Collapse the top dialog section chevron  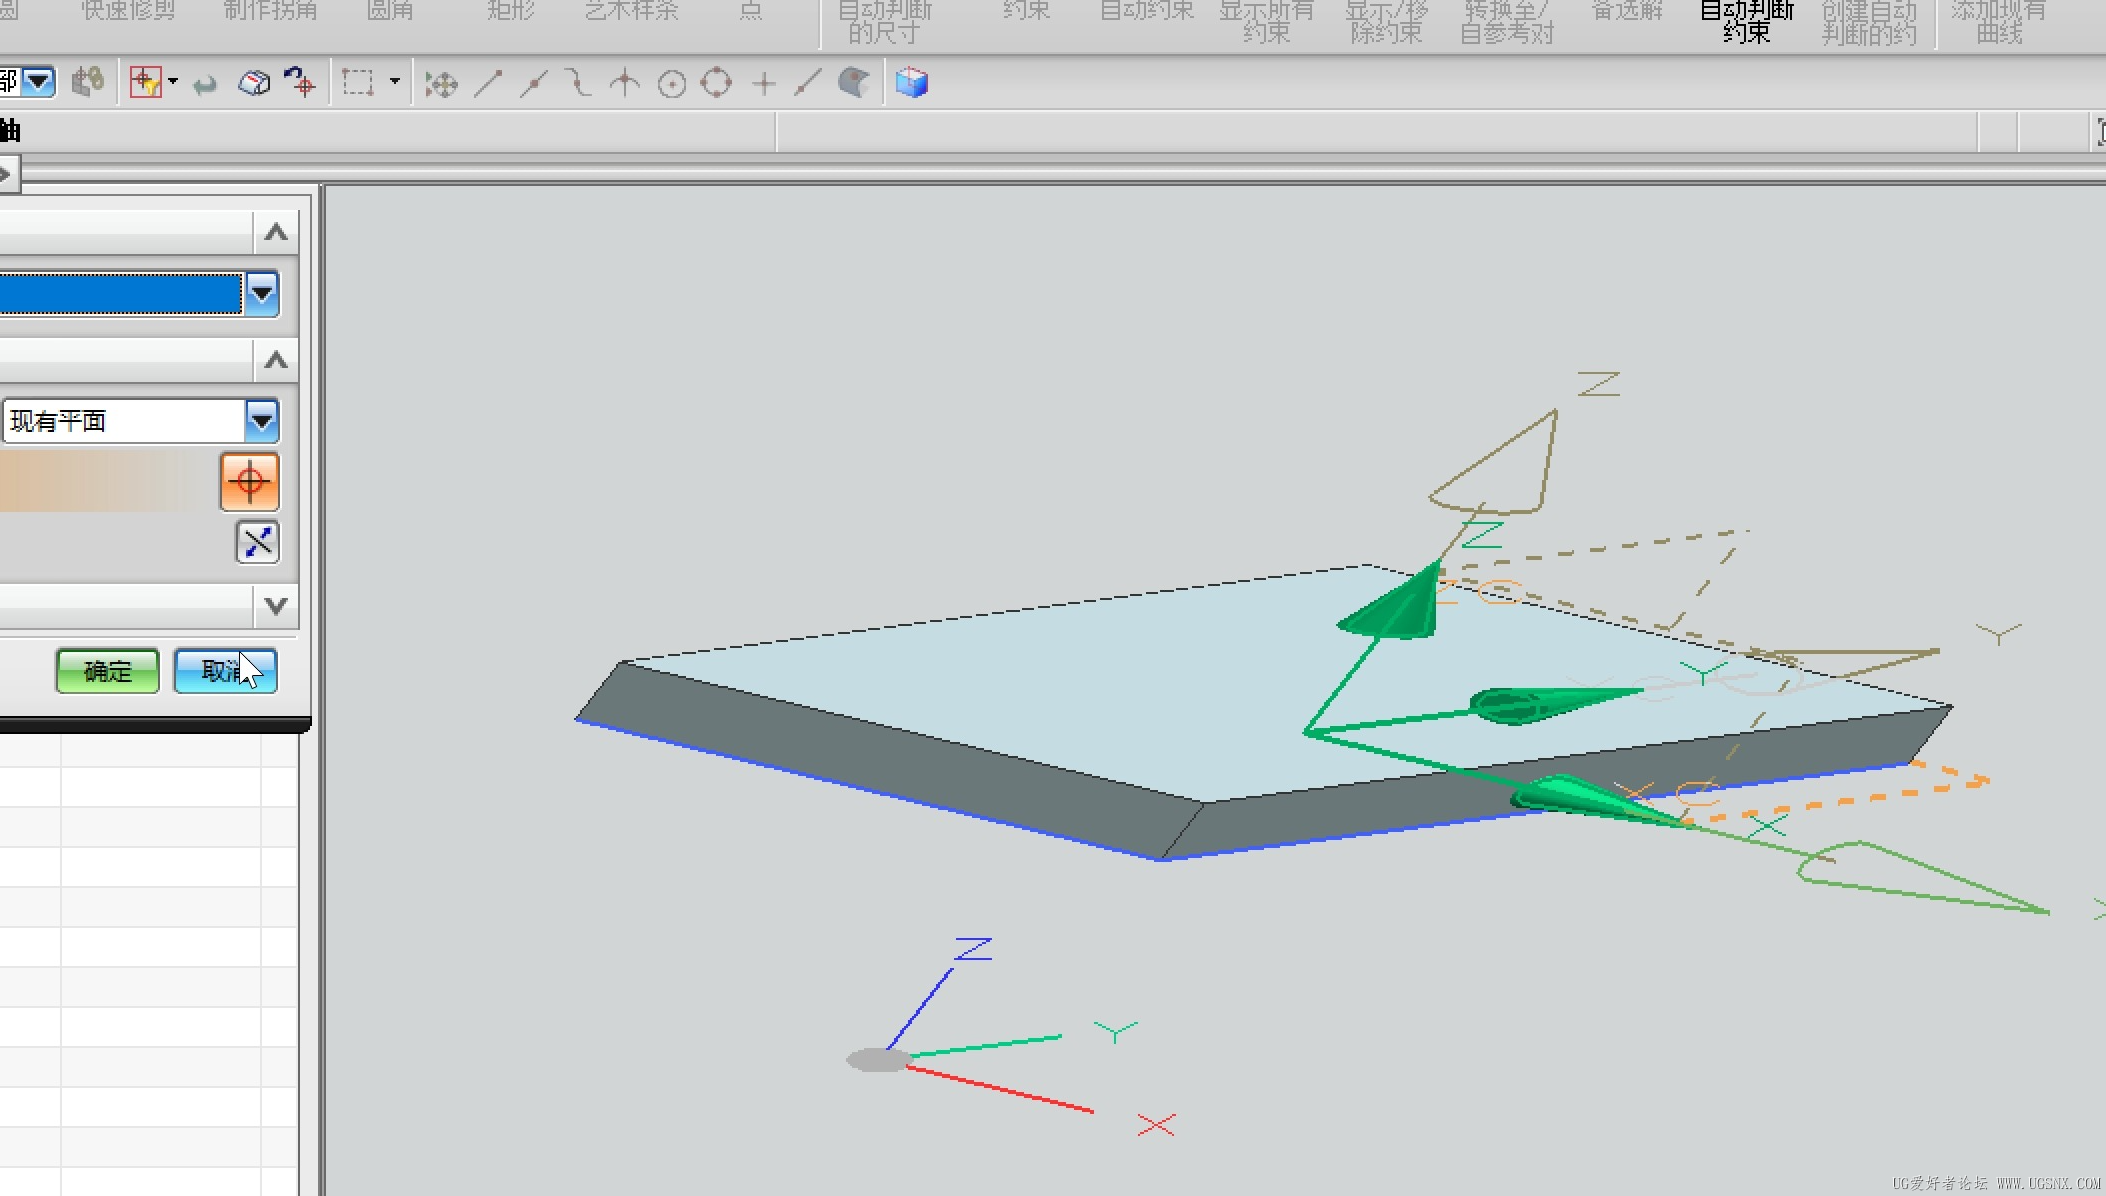(276, 232)
